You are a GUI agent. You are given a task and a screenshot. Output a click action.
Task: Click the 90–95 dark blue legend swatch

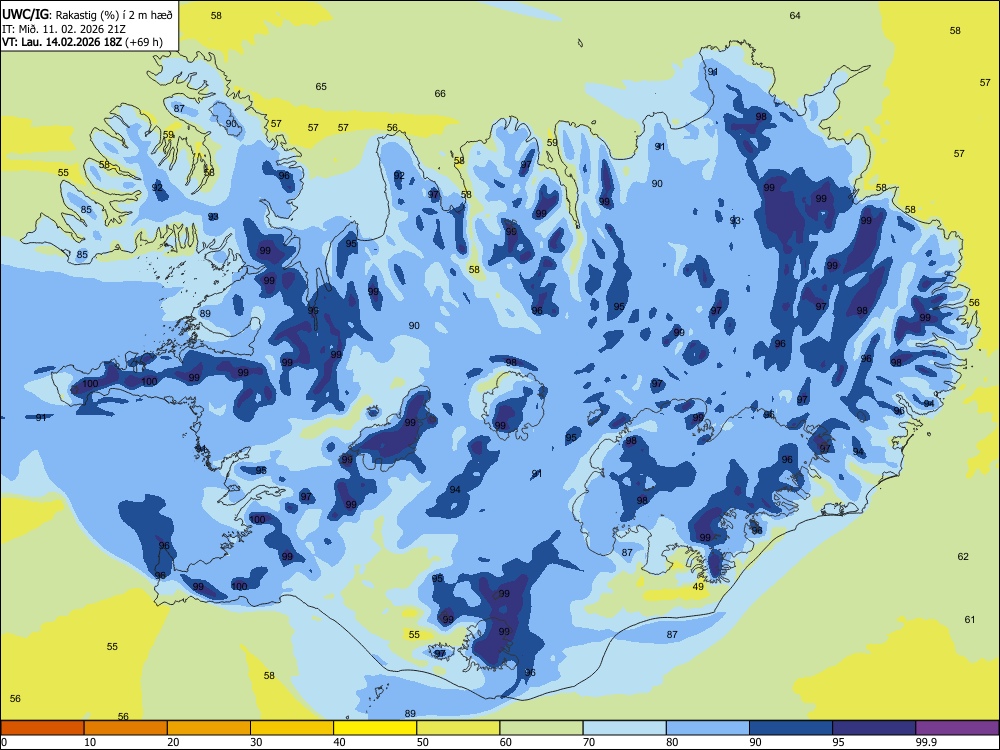click(x=791, y=728)
